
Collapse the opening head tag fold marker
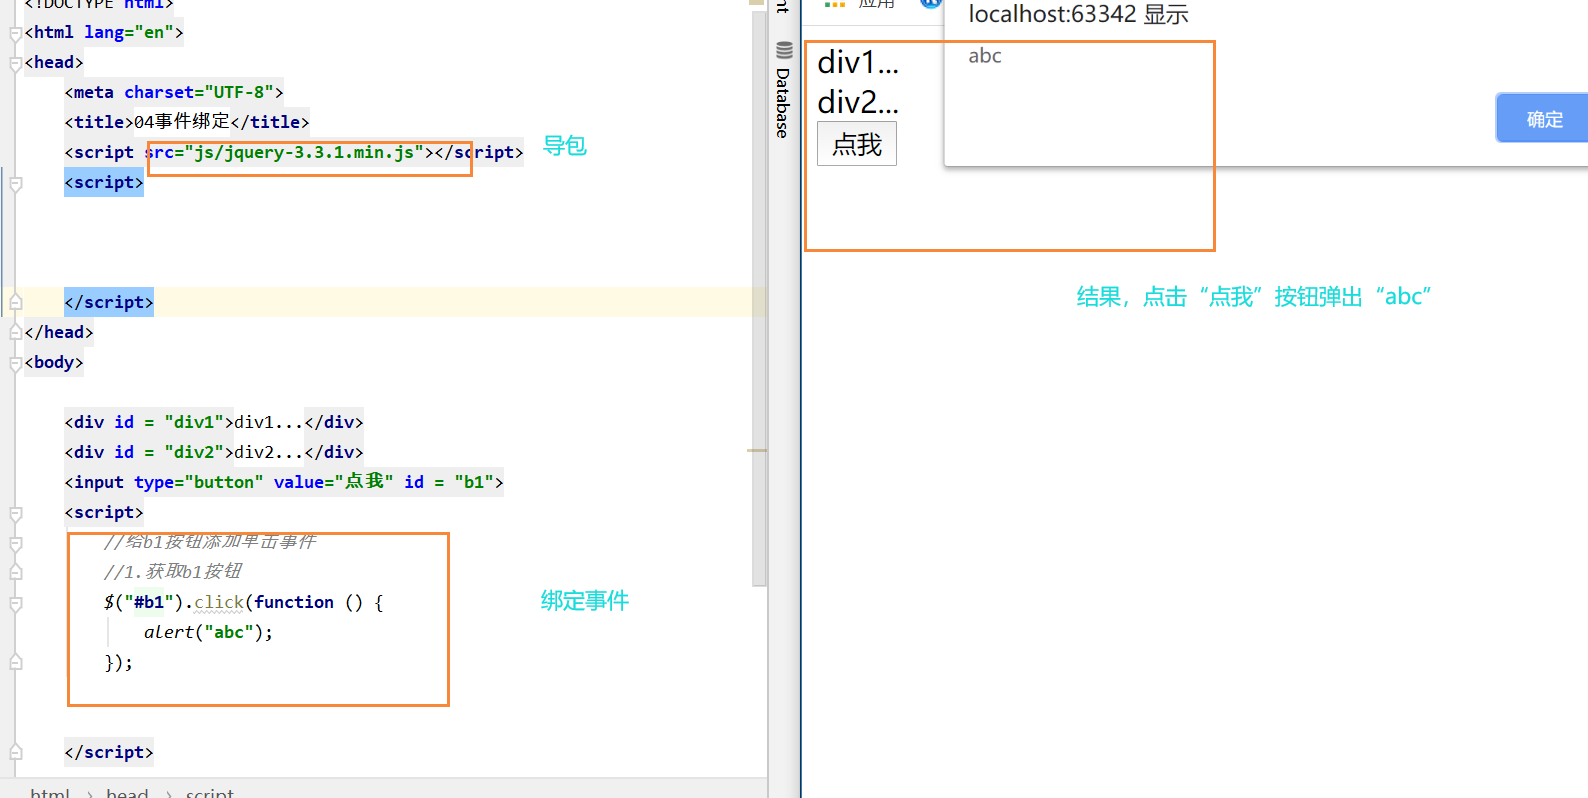(15, 63)
